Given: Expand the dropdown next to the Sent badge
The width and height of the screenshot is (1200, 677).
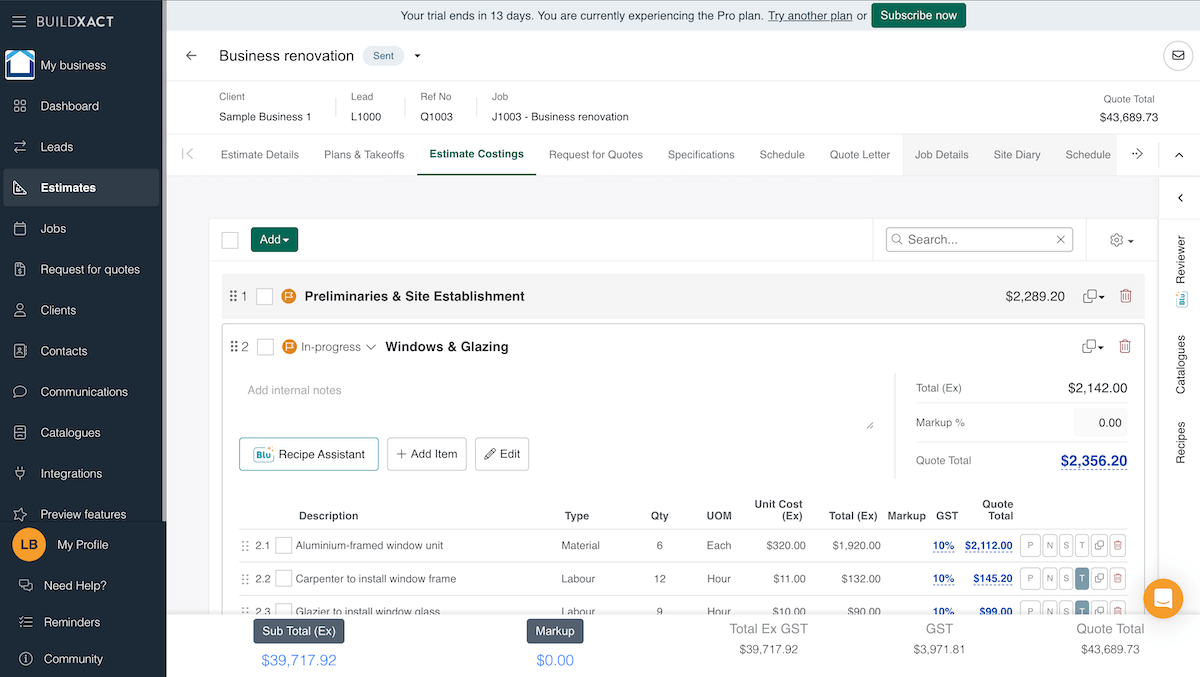Looking at the screenshot, I should point(417,56).
